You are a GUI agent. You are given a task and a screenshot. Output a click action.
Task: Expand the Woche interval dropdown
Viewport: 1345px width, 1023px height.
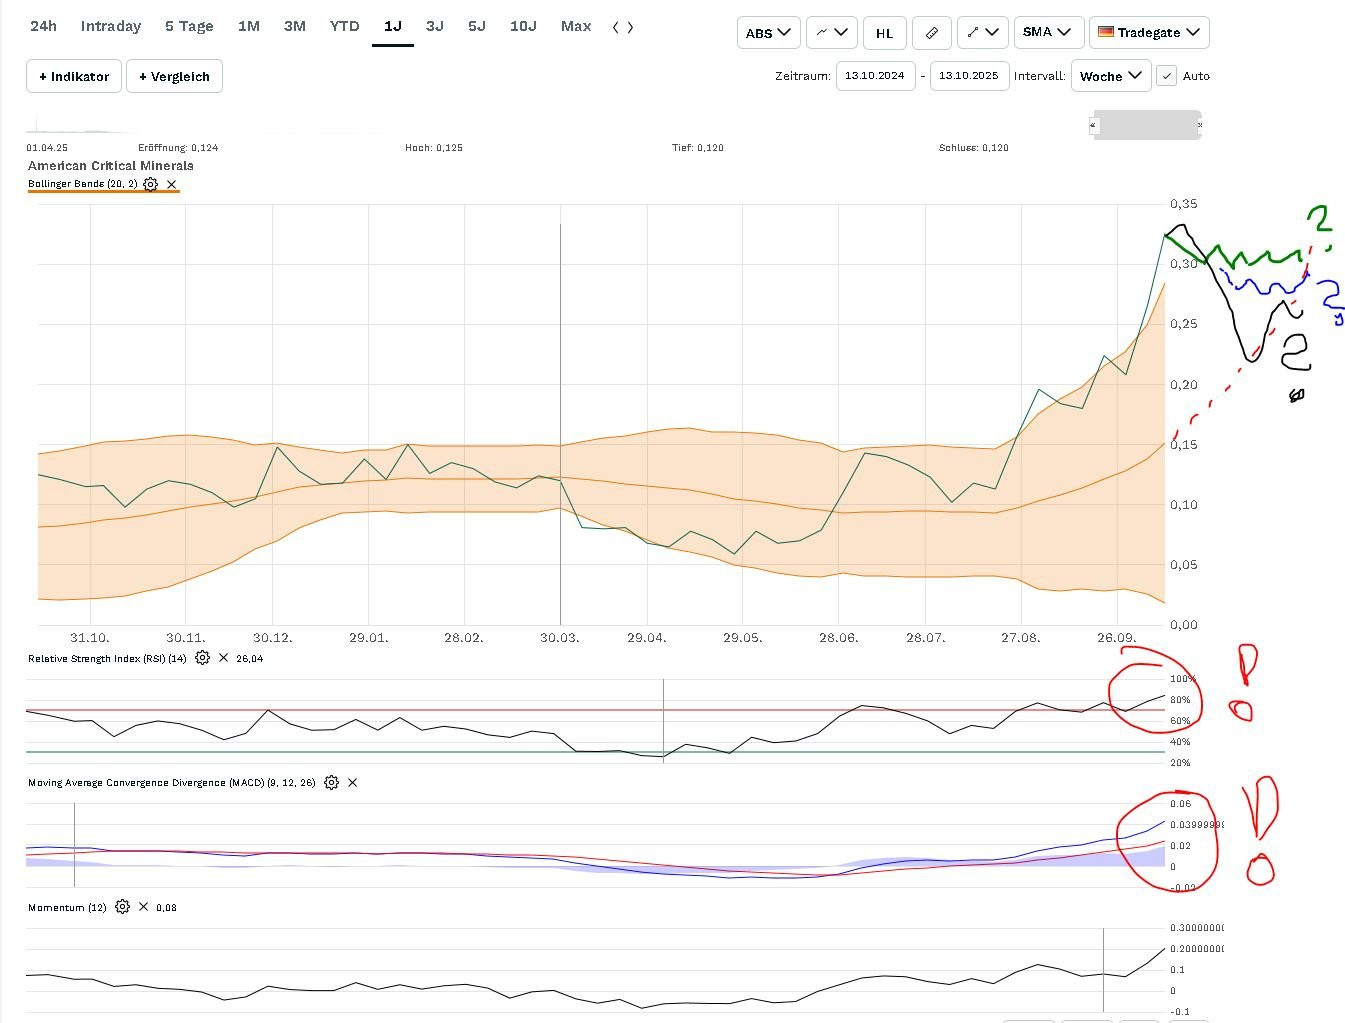(1110, 76)
